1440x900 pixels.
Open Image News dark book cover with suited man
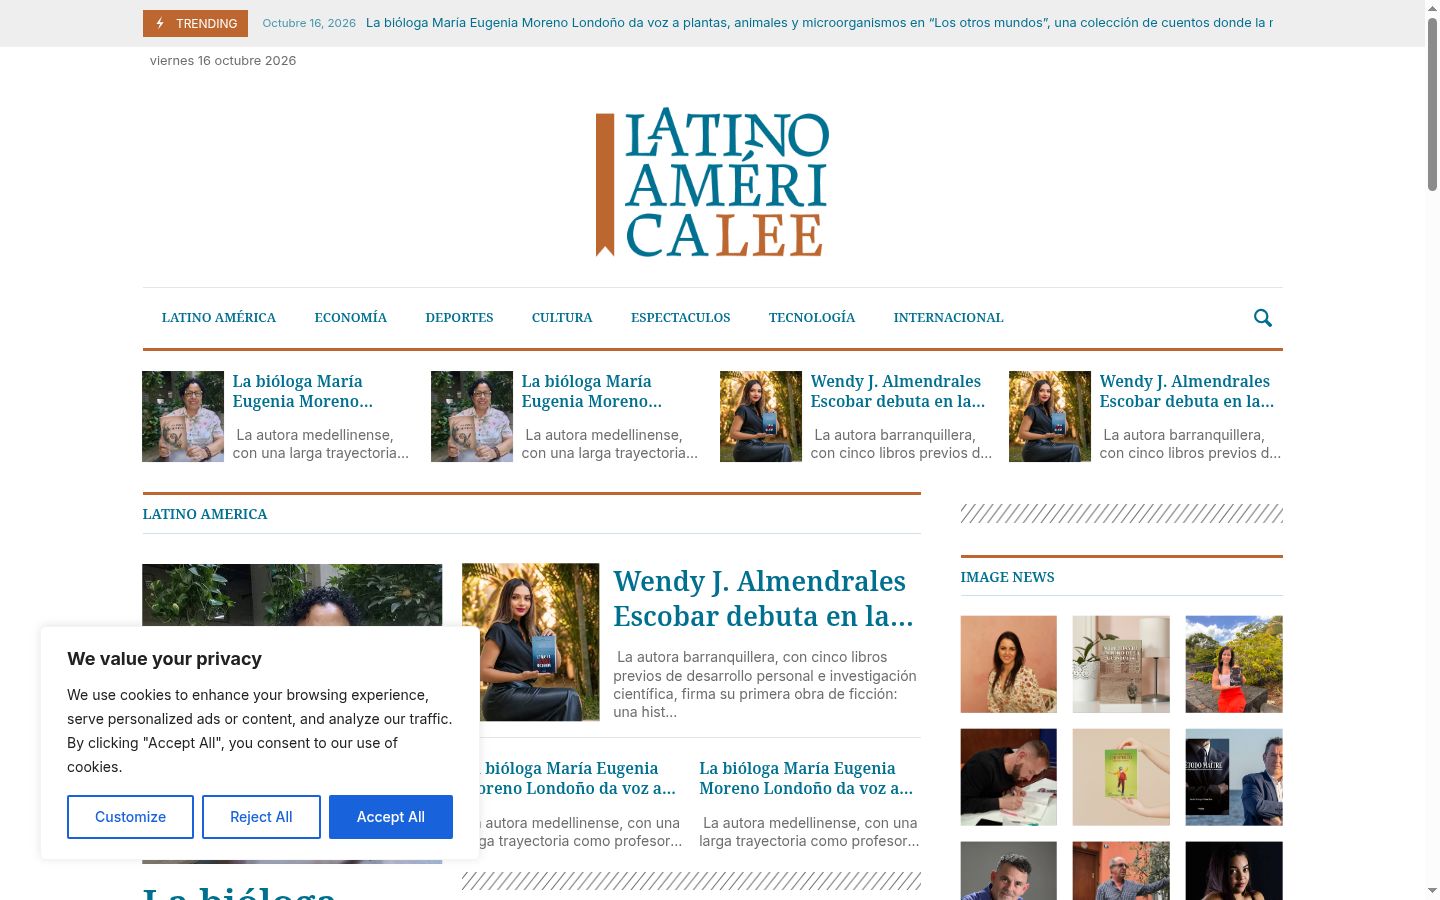click(1234, 777)
